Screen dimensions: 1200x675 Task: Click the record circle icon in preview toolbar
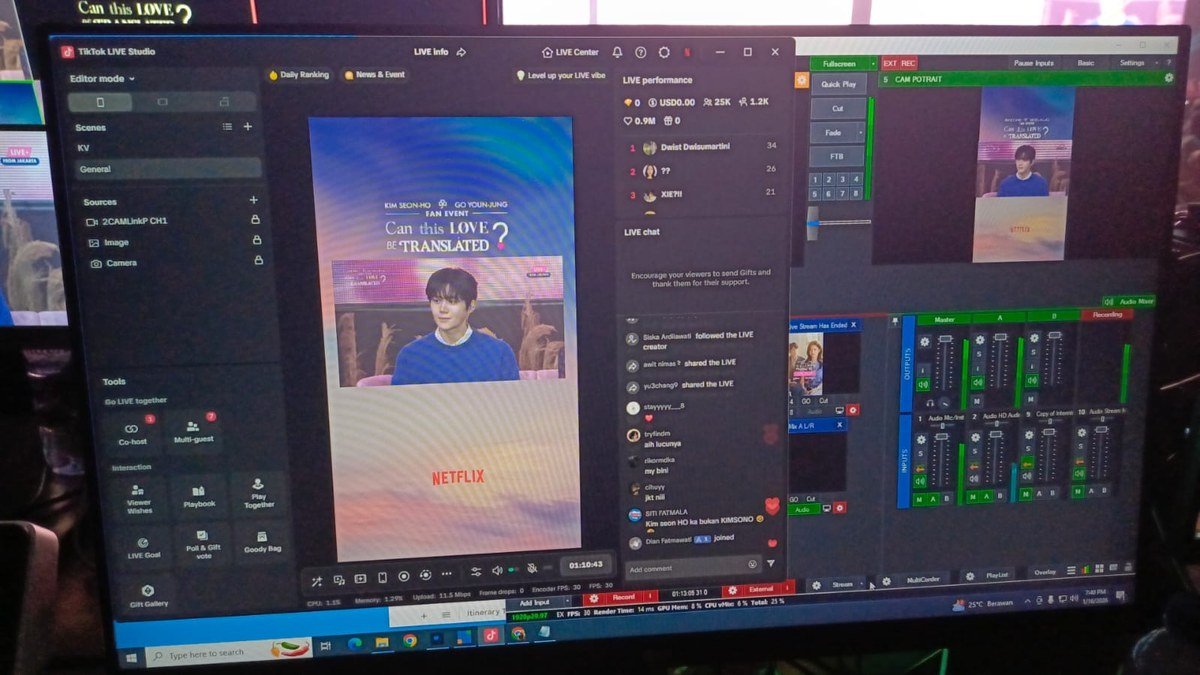pyautogui.click(x=403, y=576)
